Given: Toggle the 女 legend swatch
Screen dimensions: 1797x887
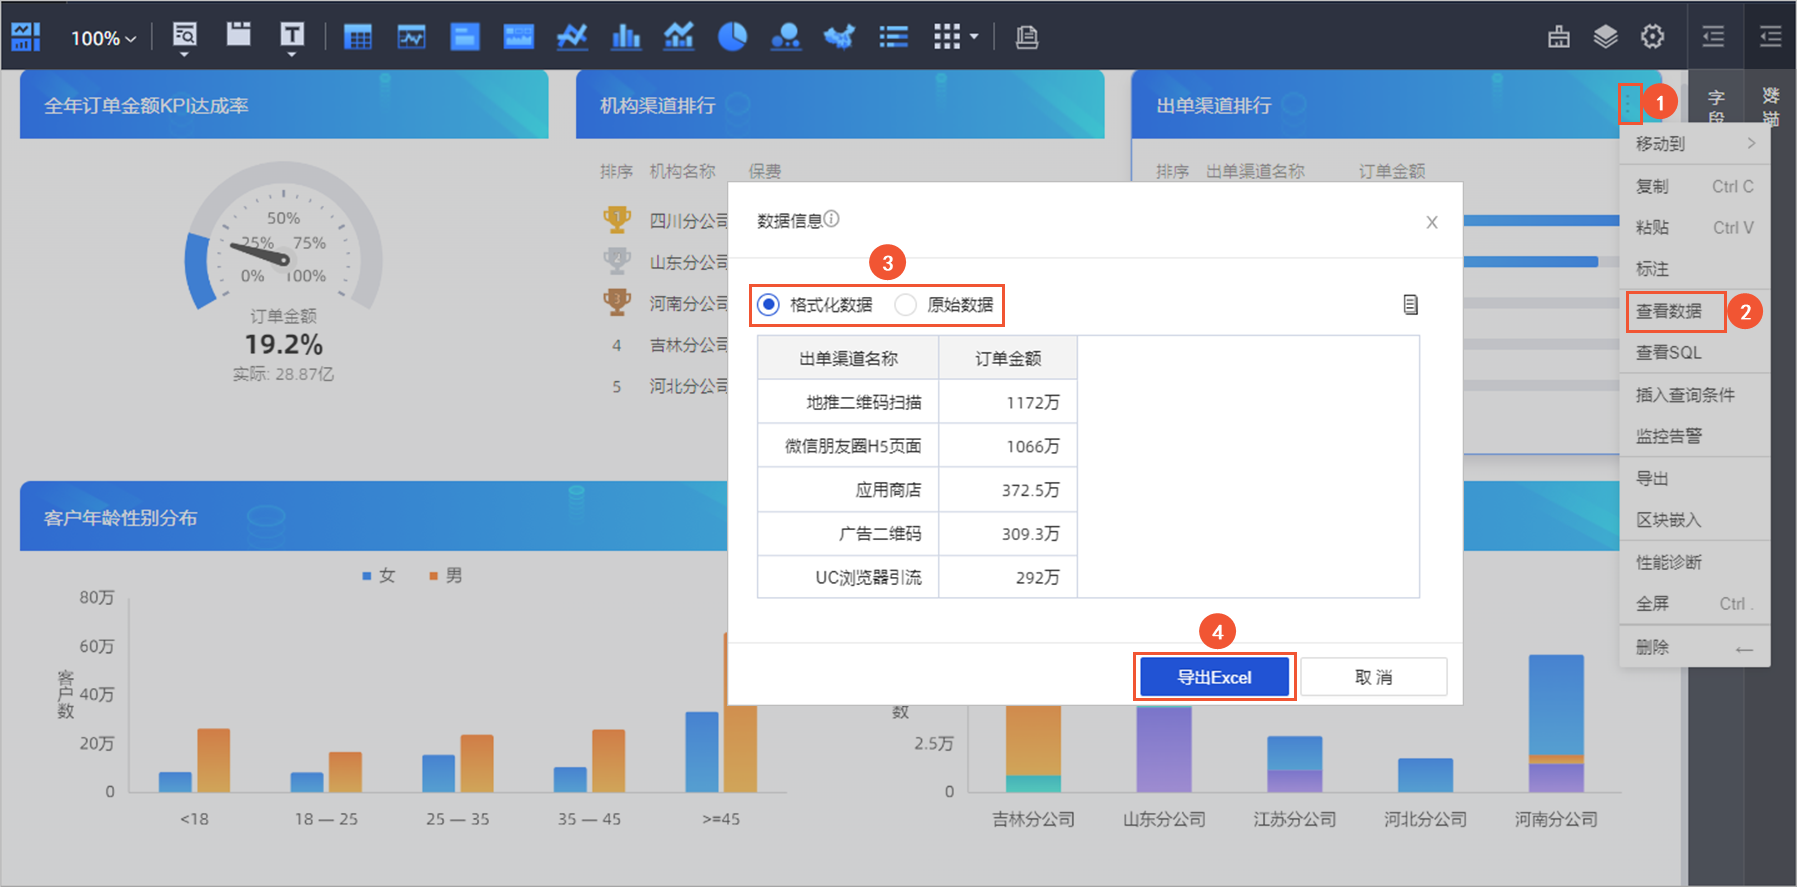Looking at the screenshot, I should (367, 576).
